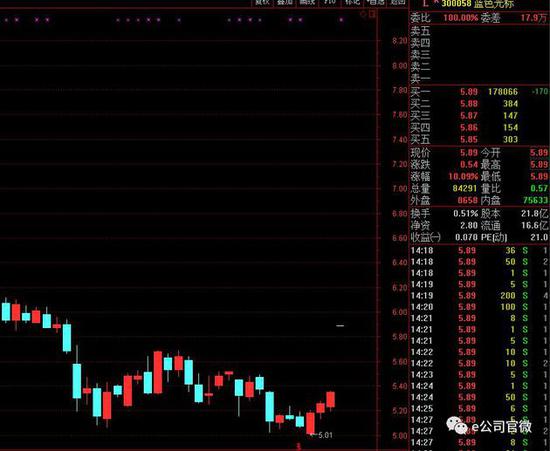The image size is (550, 451).
Task: Click the 净资 2.80 value
Action: [469, 226]
